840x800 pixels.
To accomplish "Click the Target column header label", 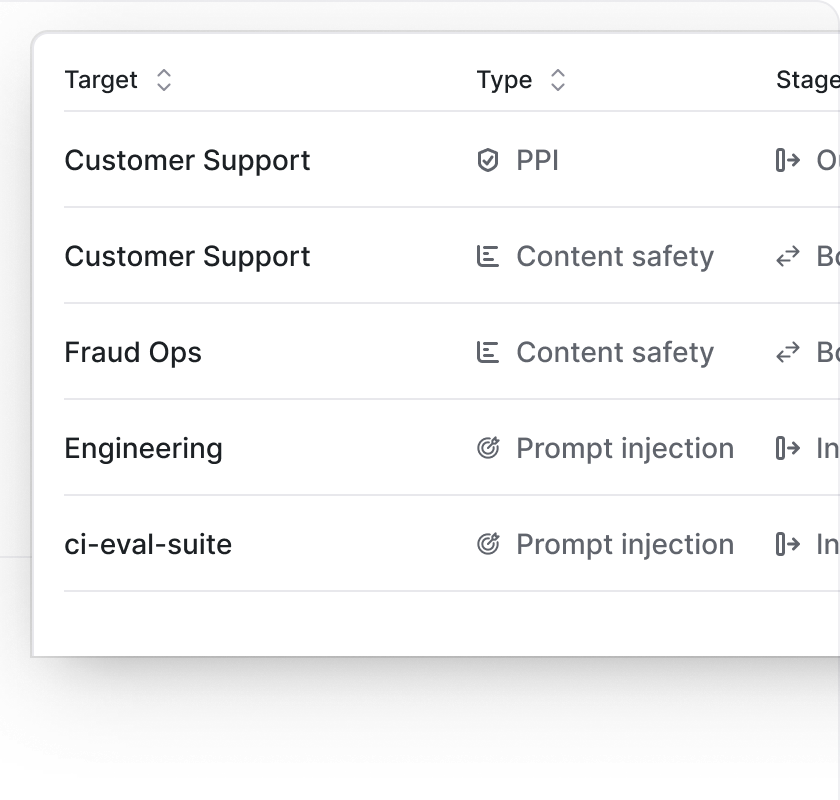I will coord(101,80).
